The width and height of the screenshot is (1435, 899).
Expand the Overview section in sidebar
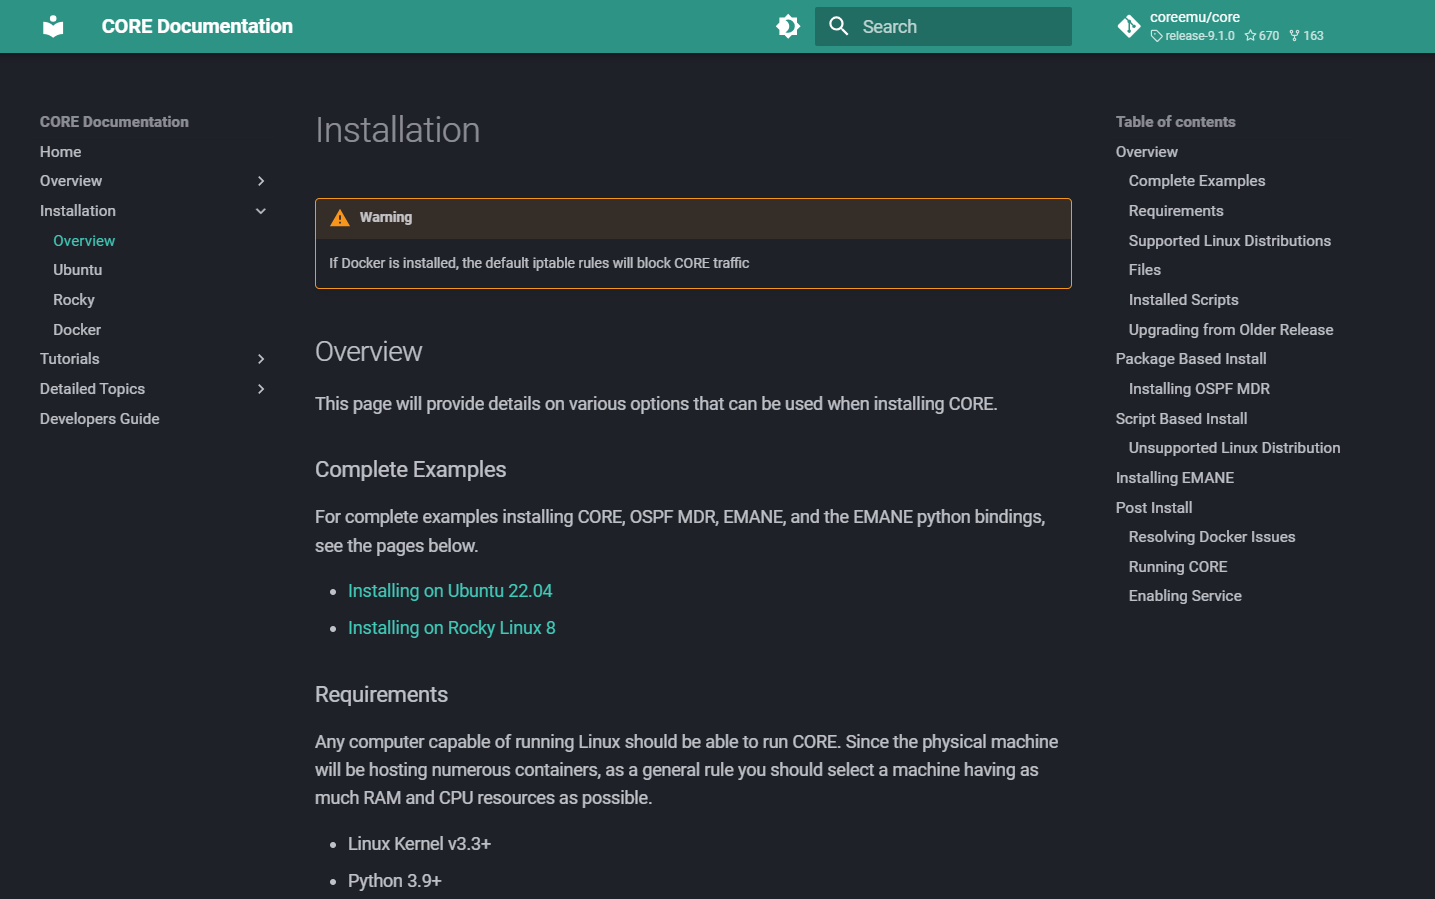[261, 181]
